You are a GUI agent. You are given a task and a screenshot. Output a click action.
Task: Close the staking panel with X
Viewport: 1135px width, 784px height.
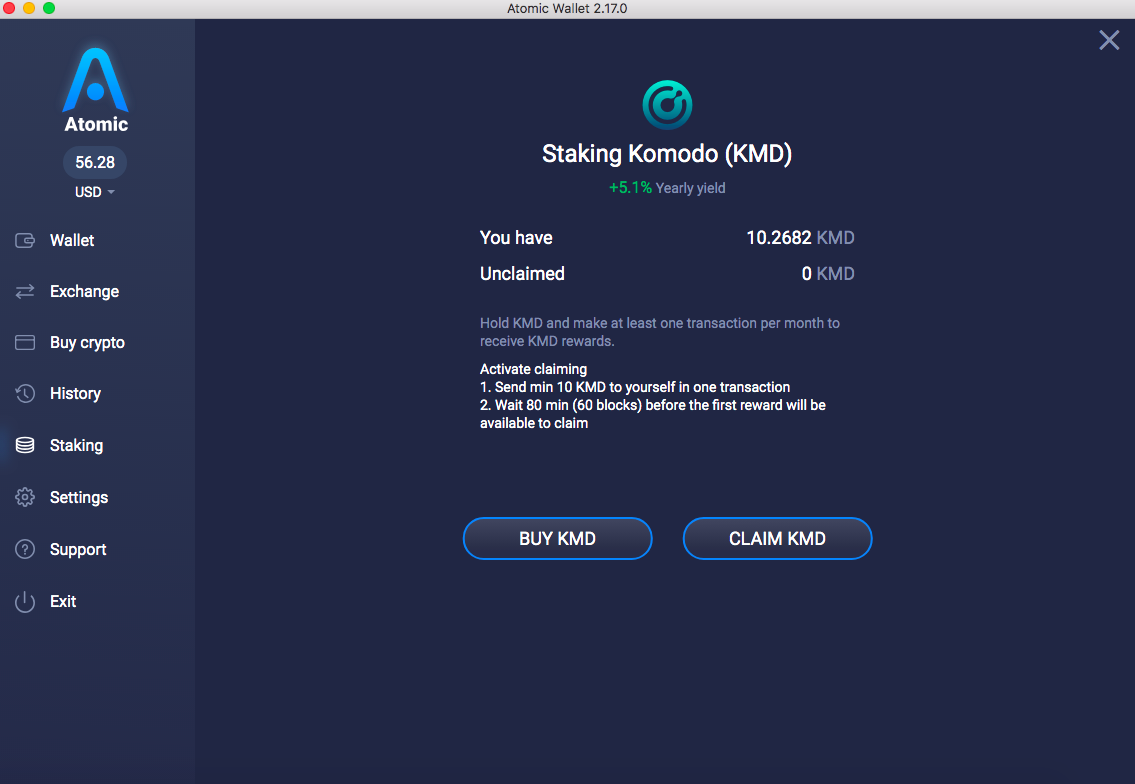[1109, 40]
